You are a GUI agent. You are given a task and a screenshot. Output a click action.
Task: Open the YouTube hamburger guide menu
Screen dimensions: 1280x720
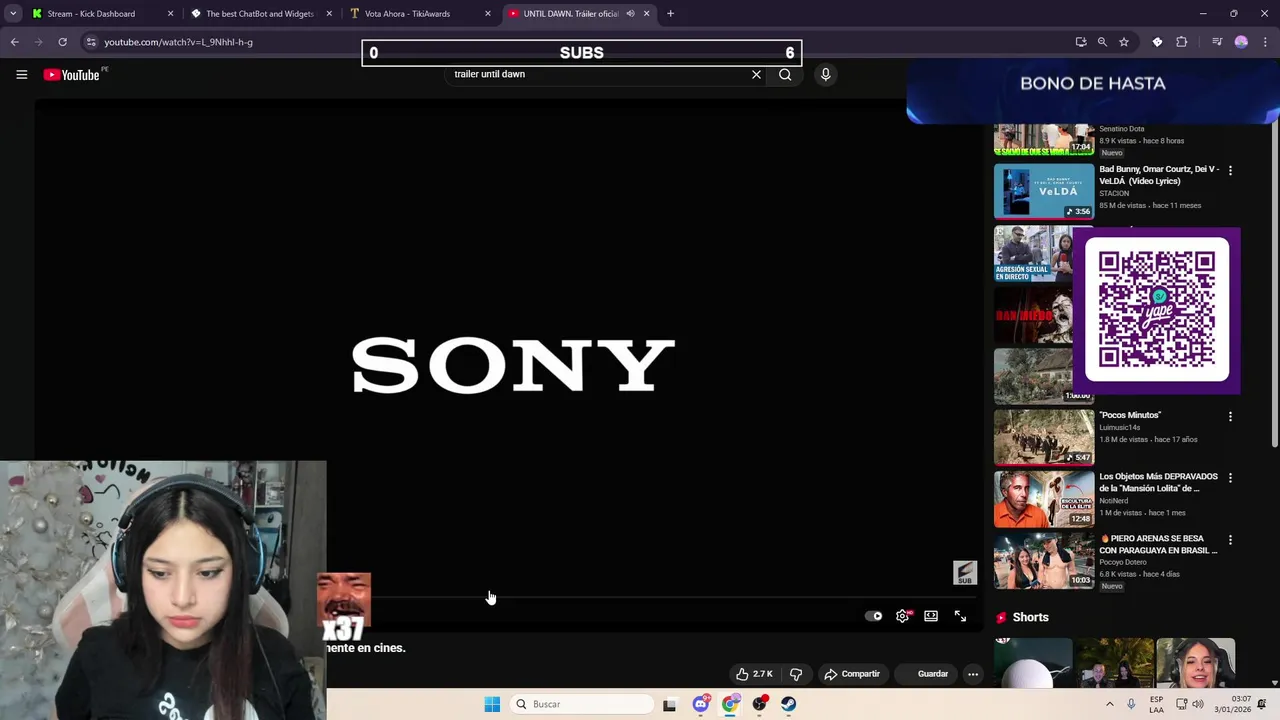pyautogui.click(x=21, y=74)
